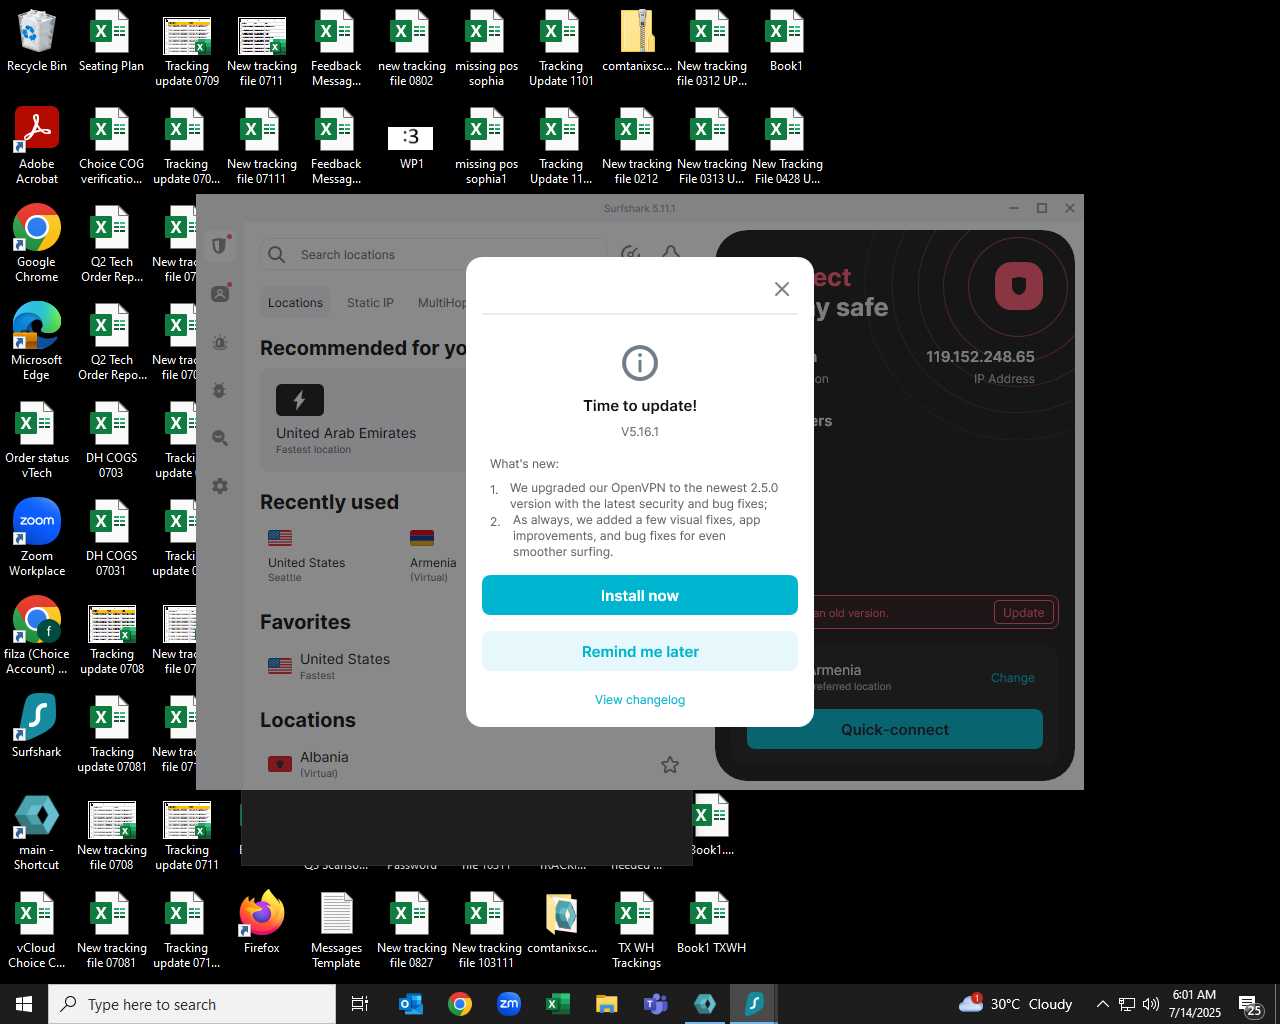Screen dimensions: 1280x1024
Task: Open weather widget 30°C Cloudy
Action: [x=1015, y=1004]
